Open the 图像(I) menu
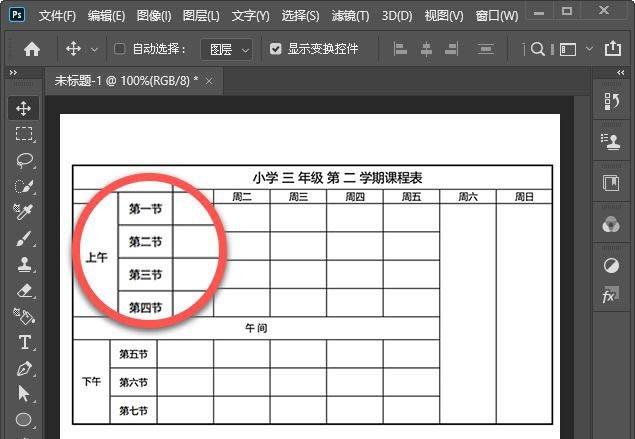Screen dimensions: 635x439 [154, 16]
